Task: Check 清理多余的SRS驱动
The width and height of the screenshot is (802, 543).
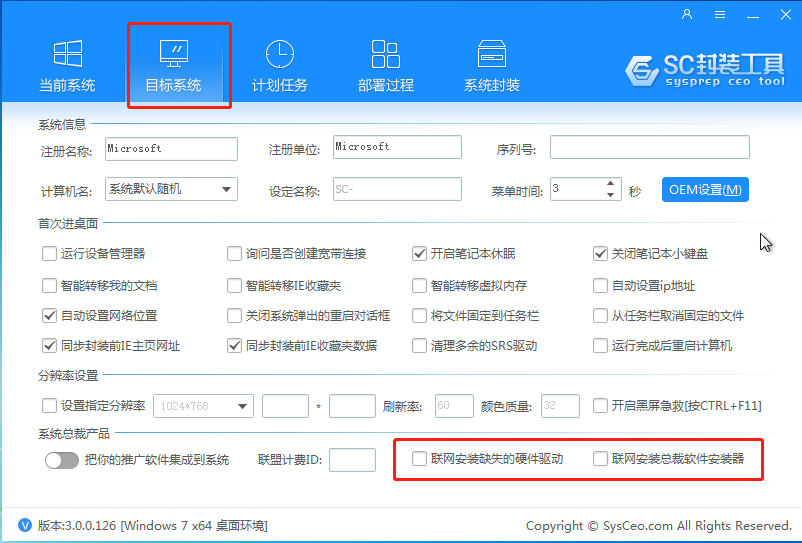Action: 419,346
